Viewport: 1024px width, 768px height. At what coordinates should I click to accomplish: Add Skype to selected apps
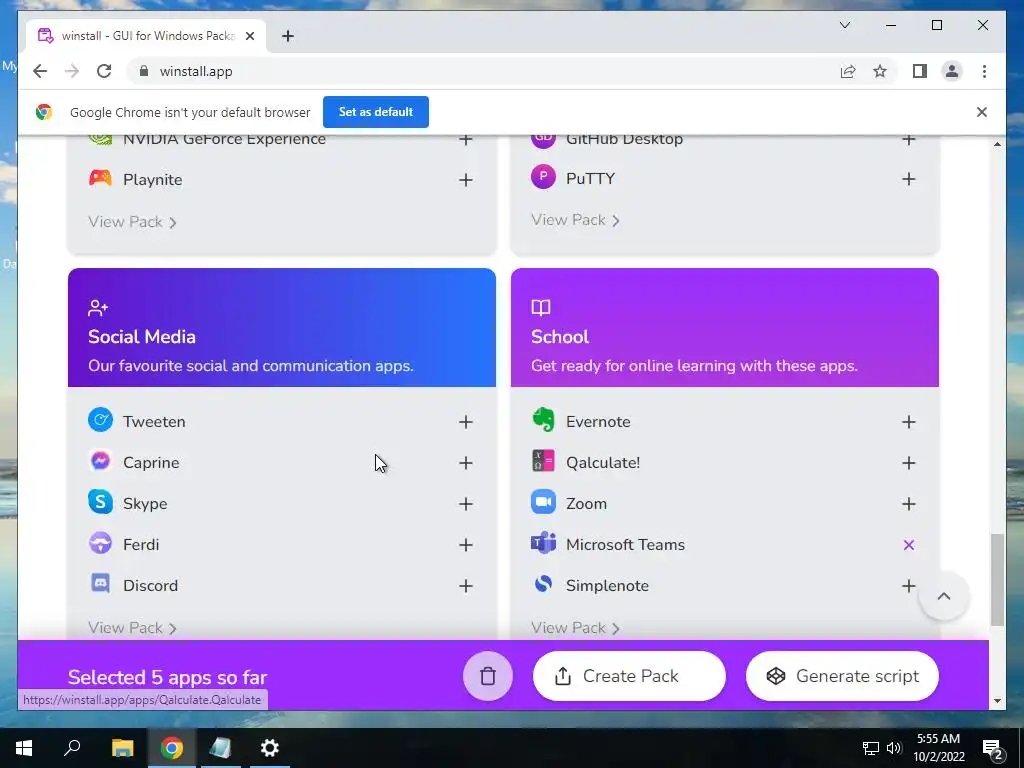click(466, 504)
